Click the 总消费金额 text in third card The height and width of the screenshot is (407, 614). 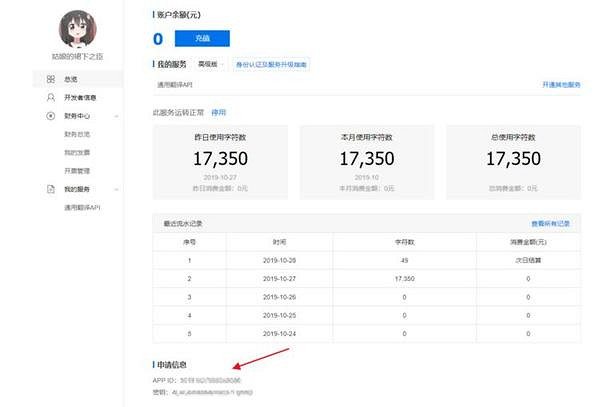click(513, 188)
